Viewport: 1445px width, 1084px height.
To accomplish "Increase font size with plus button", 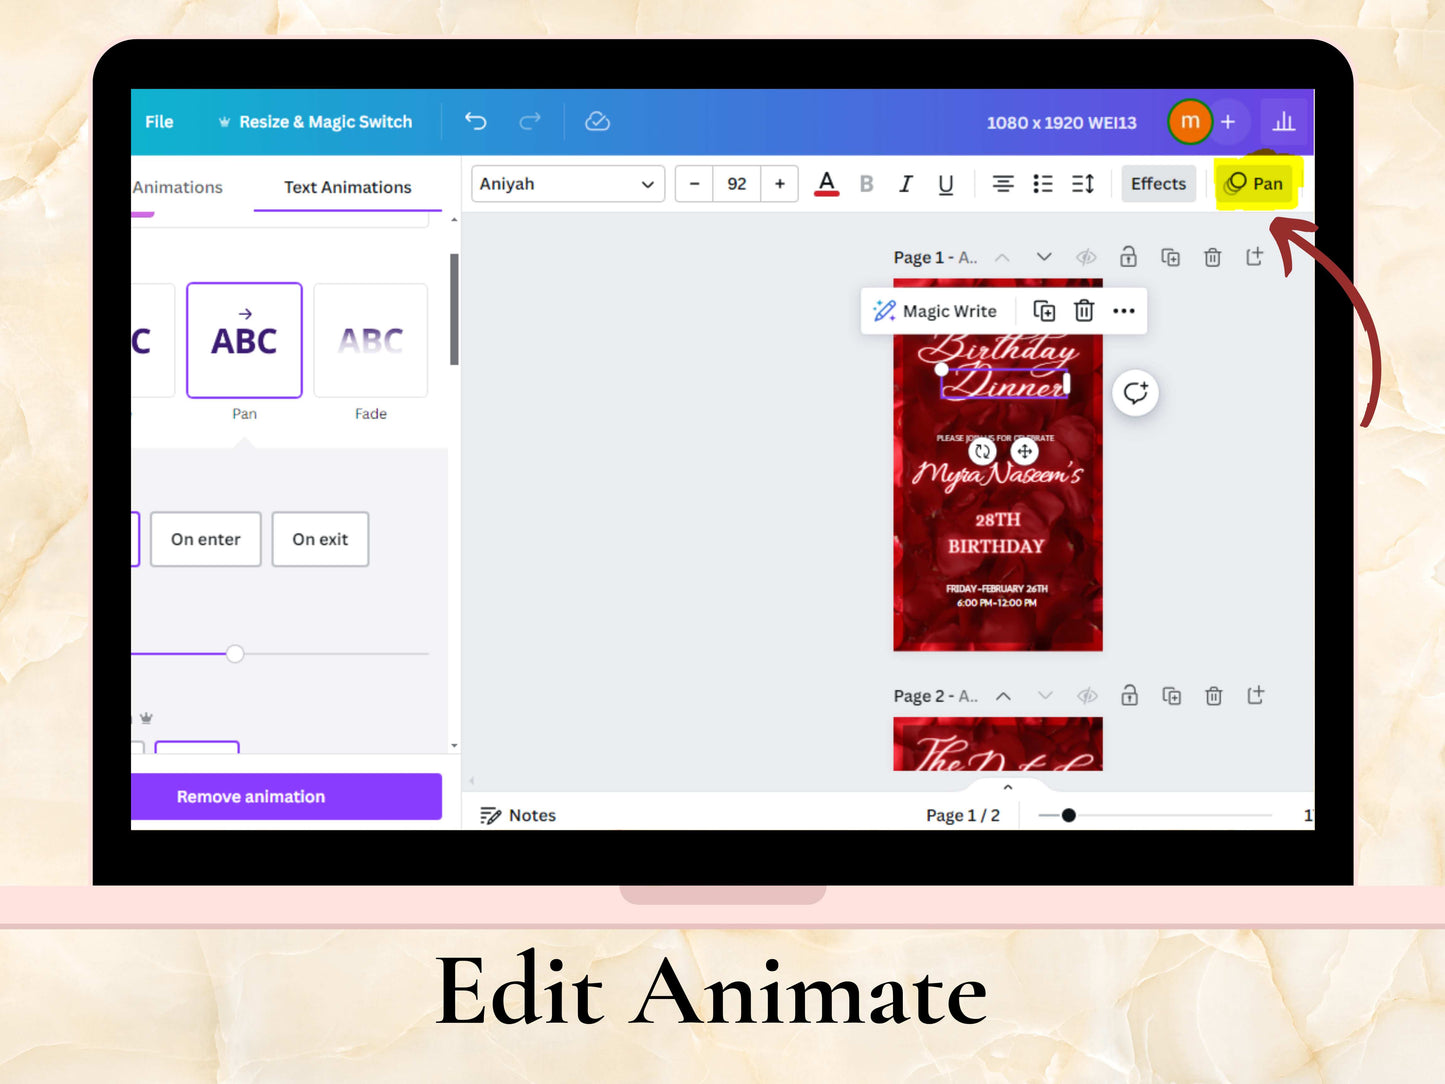I will point(779,184).
